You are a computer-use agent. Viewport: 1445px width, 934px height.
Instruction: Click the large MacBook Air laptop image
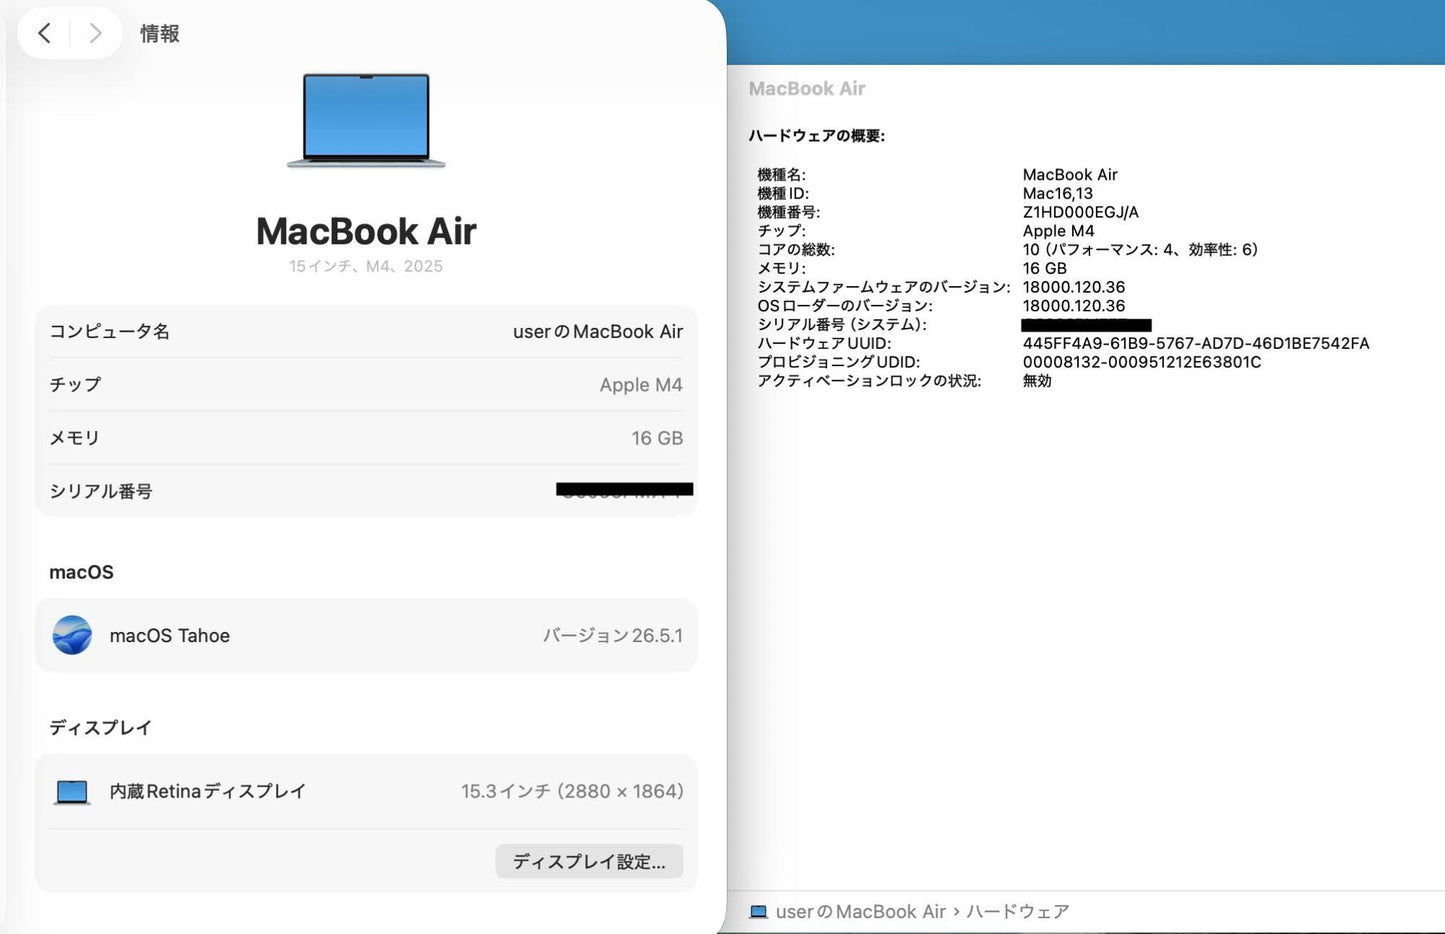click(x=366, y=120)
